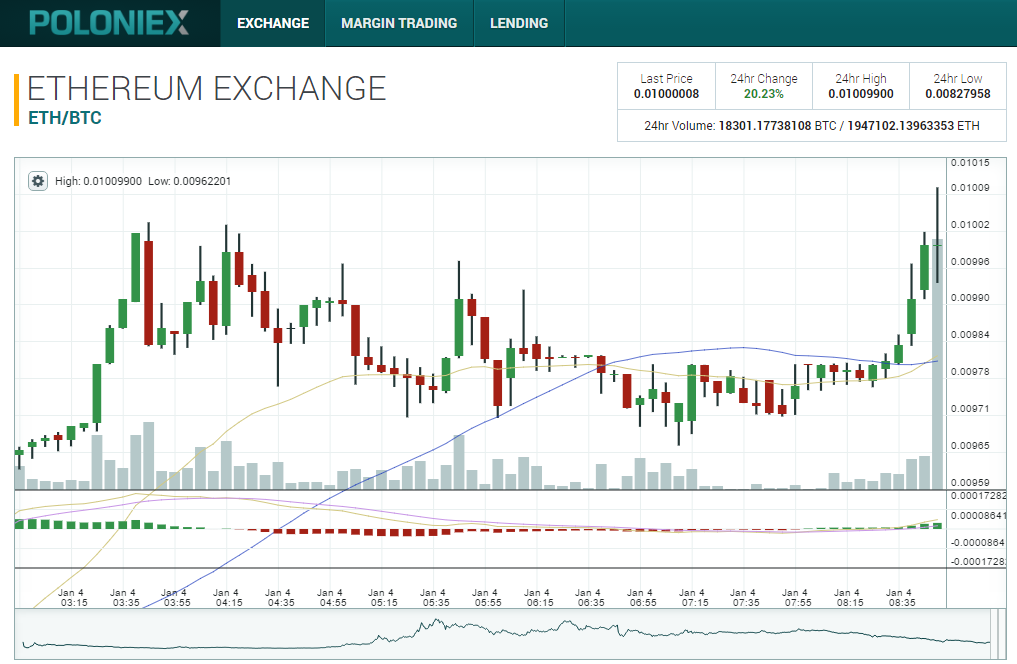The height and width of the screenshot is (664, 1017).
Task: Click the 0.01009 price axis label
Action: point(970,188)
